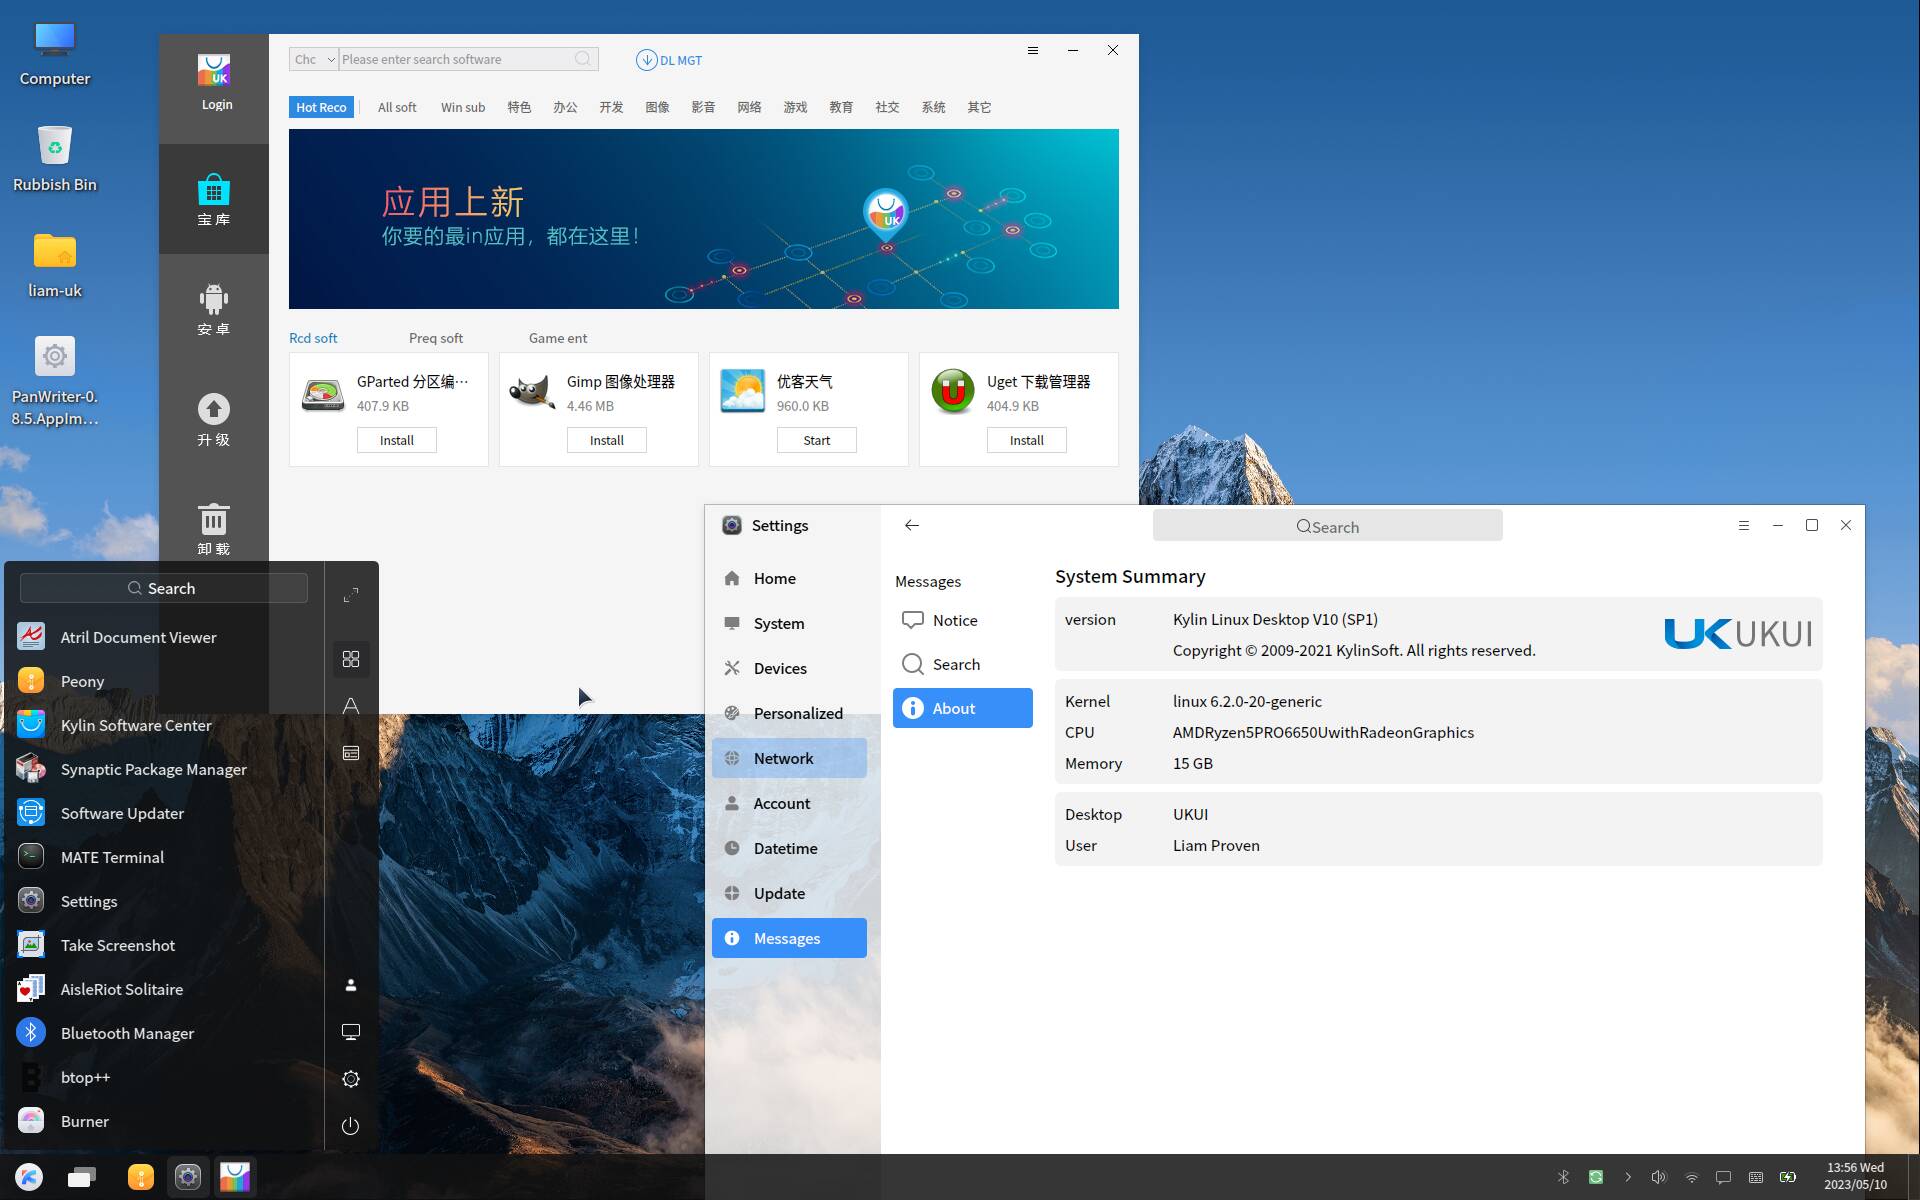Toggle the Personalized settings section
The height and width of the screenshot is (1200, 1920).
coord(800,712)
